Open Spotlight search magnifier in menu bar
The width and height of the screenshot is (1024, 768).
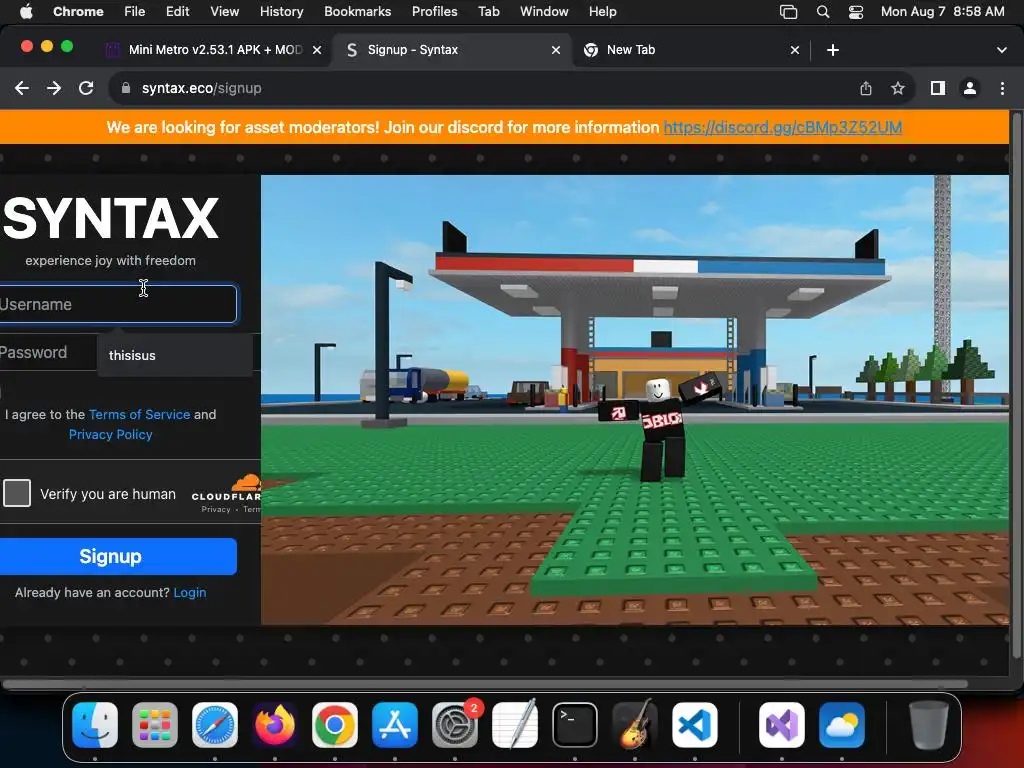[x=823, y=12]
